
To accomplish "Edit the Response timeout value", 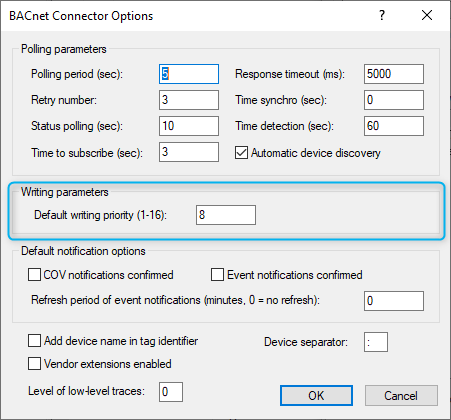I will click(394, 74).
